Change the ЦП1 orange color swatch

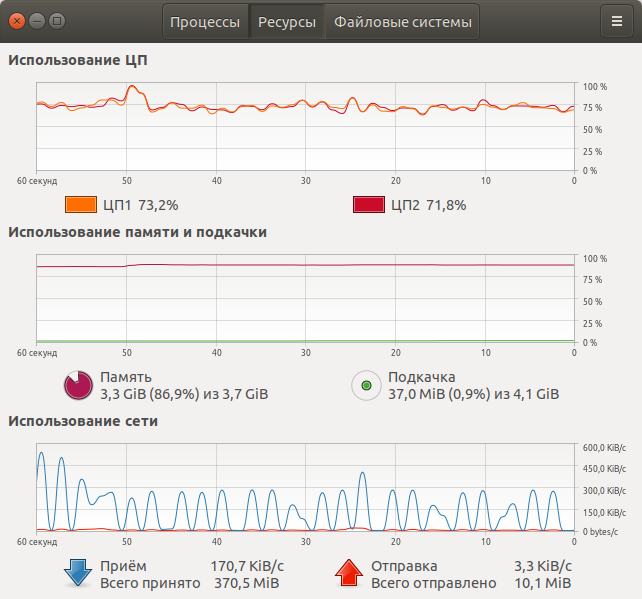tap(81, 205)
